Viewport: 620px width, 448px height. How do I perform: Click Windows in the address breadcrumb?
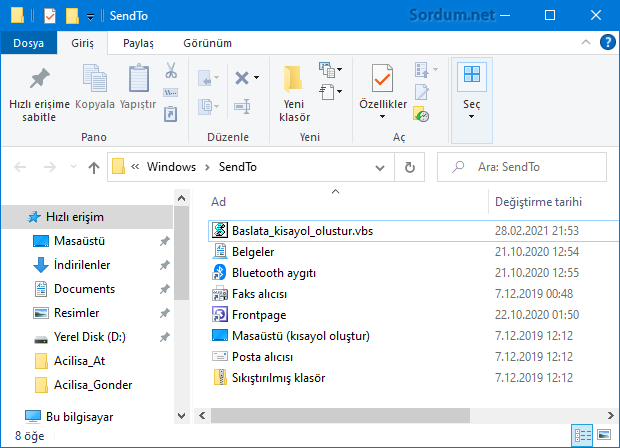pos(171,167)
